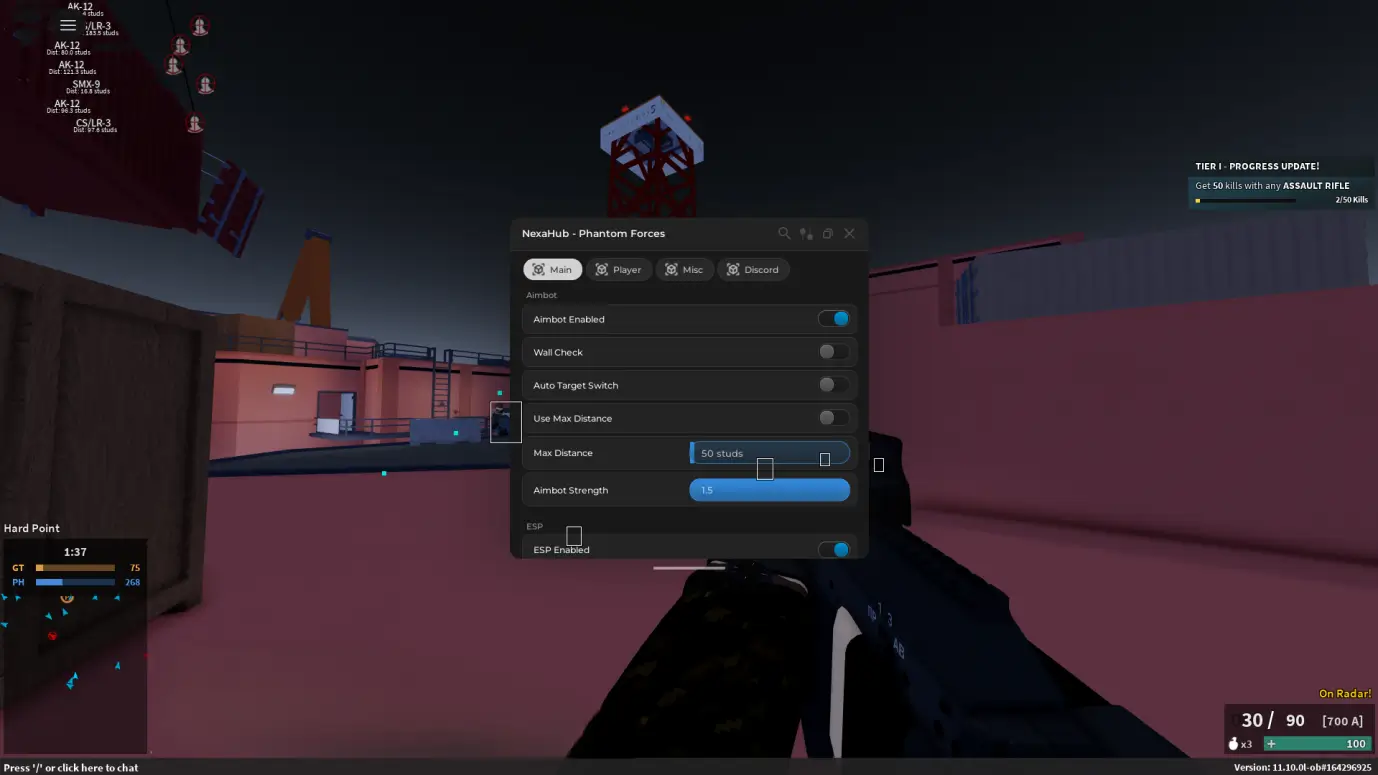Screen dimensions: 1378x775
Task: Click the Max Distance studs slider
Action: pyautogui.click(x=769, y=453)
